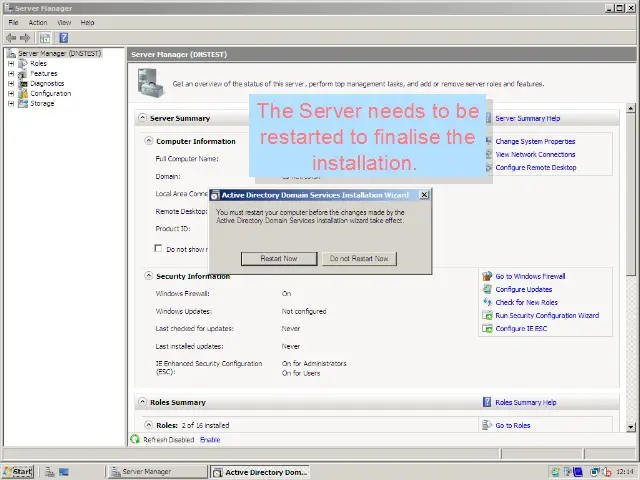Click the 12:14 system tray clock
640x480 pixels.
625,472
